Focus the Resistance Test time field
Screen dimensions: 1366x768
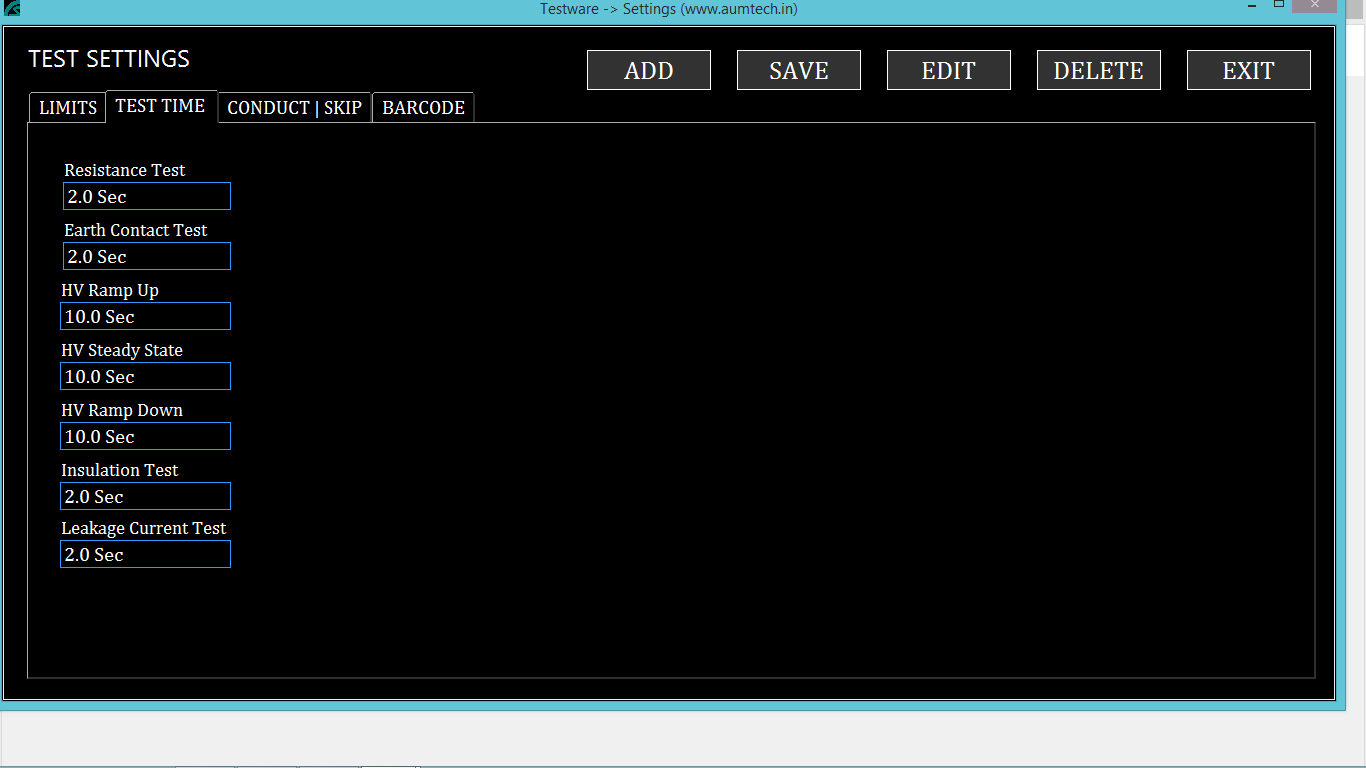[147, 196]
